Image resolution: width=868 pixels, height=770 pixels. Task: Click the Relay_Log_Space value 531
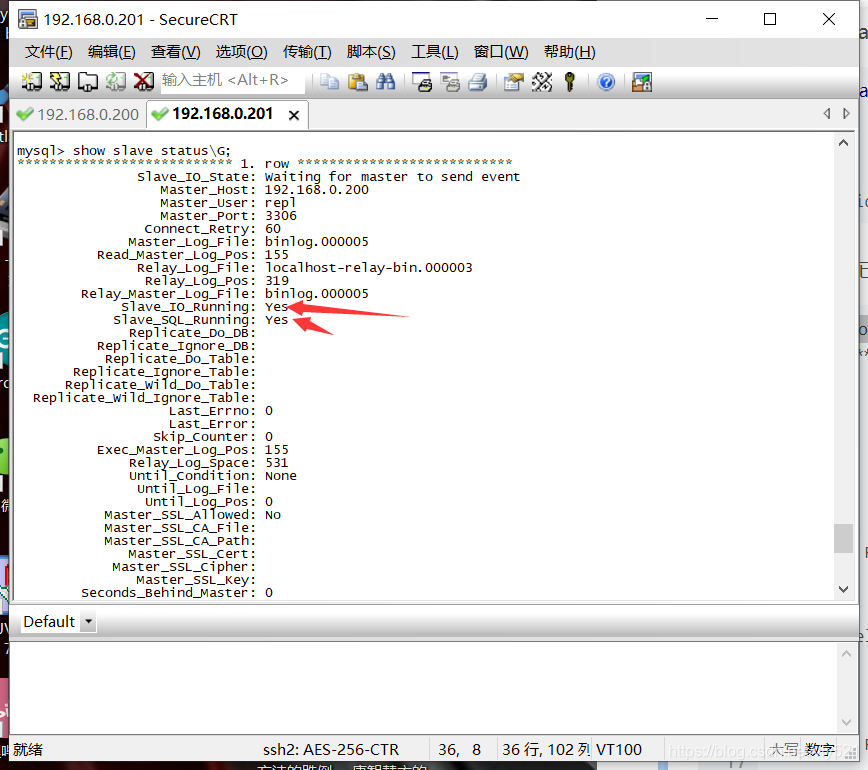pos(276,463)
